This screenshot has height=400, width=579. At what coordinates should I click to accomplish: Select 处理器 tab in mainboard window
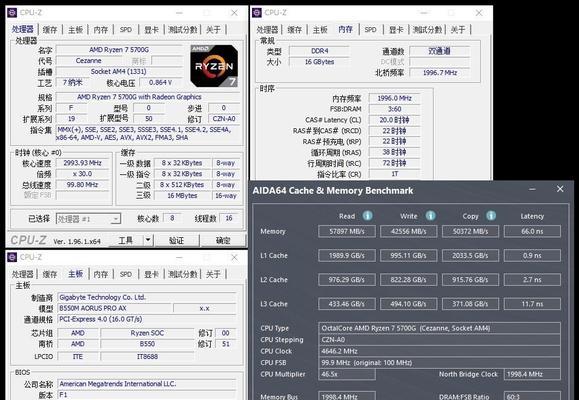point(23,274)
